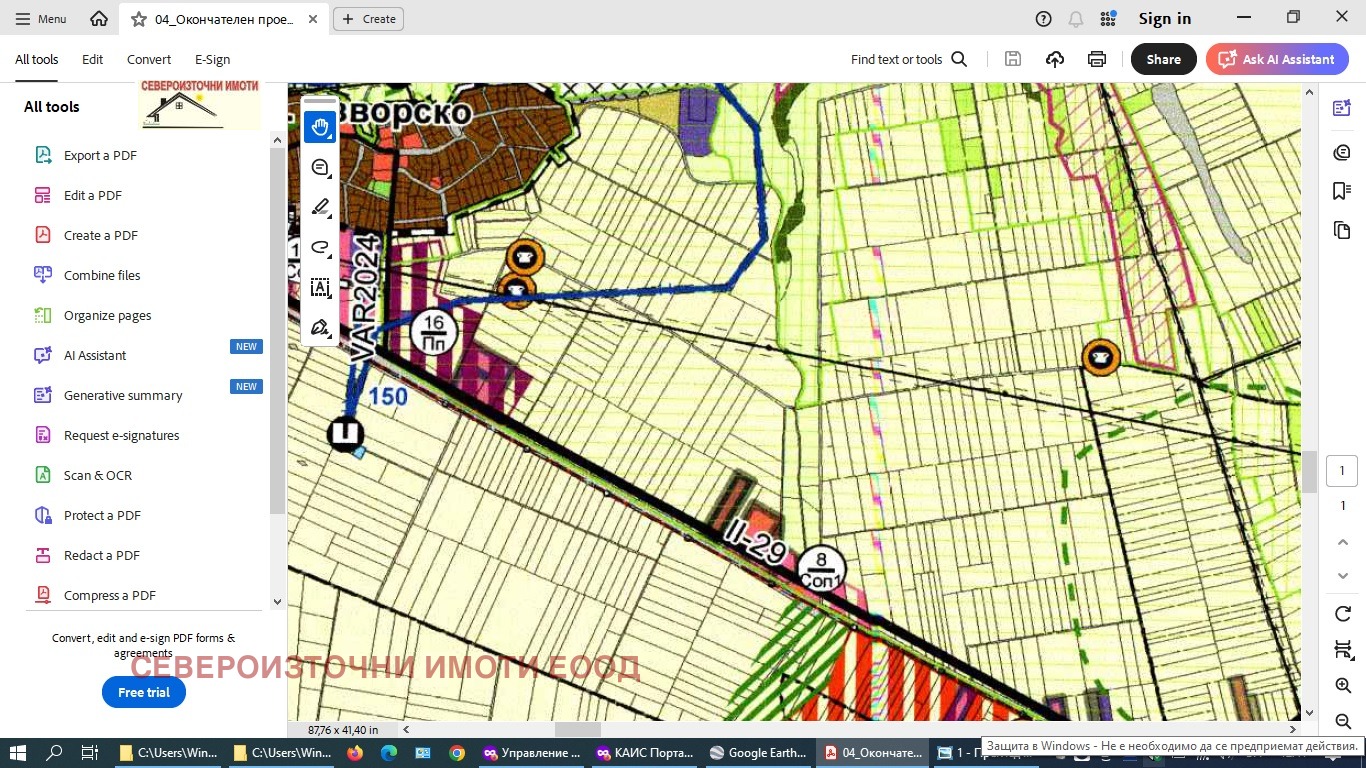Pick the Highlighter tool in floating toolbar
Screen dimensions: 1366x768
pos(320,208)
